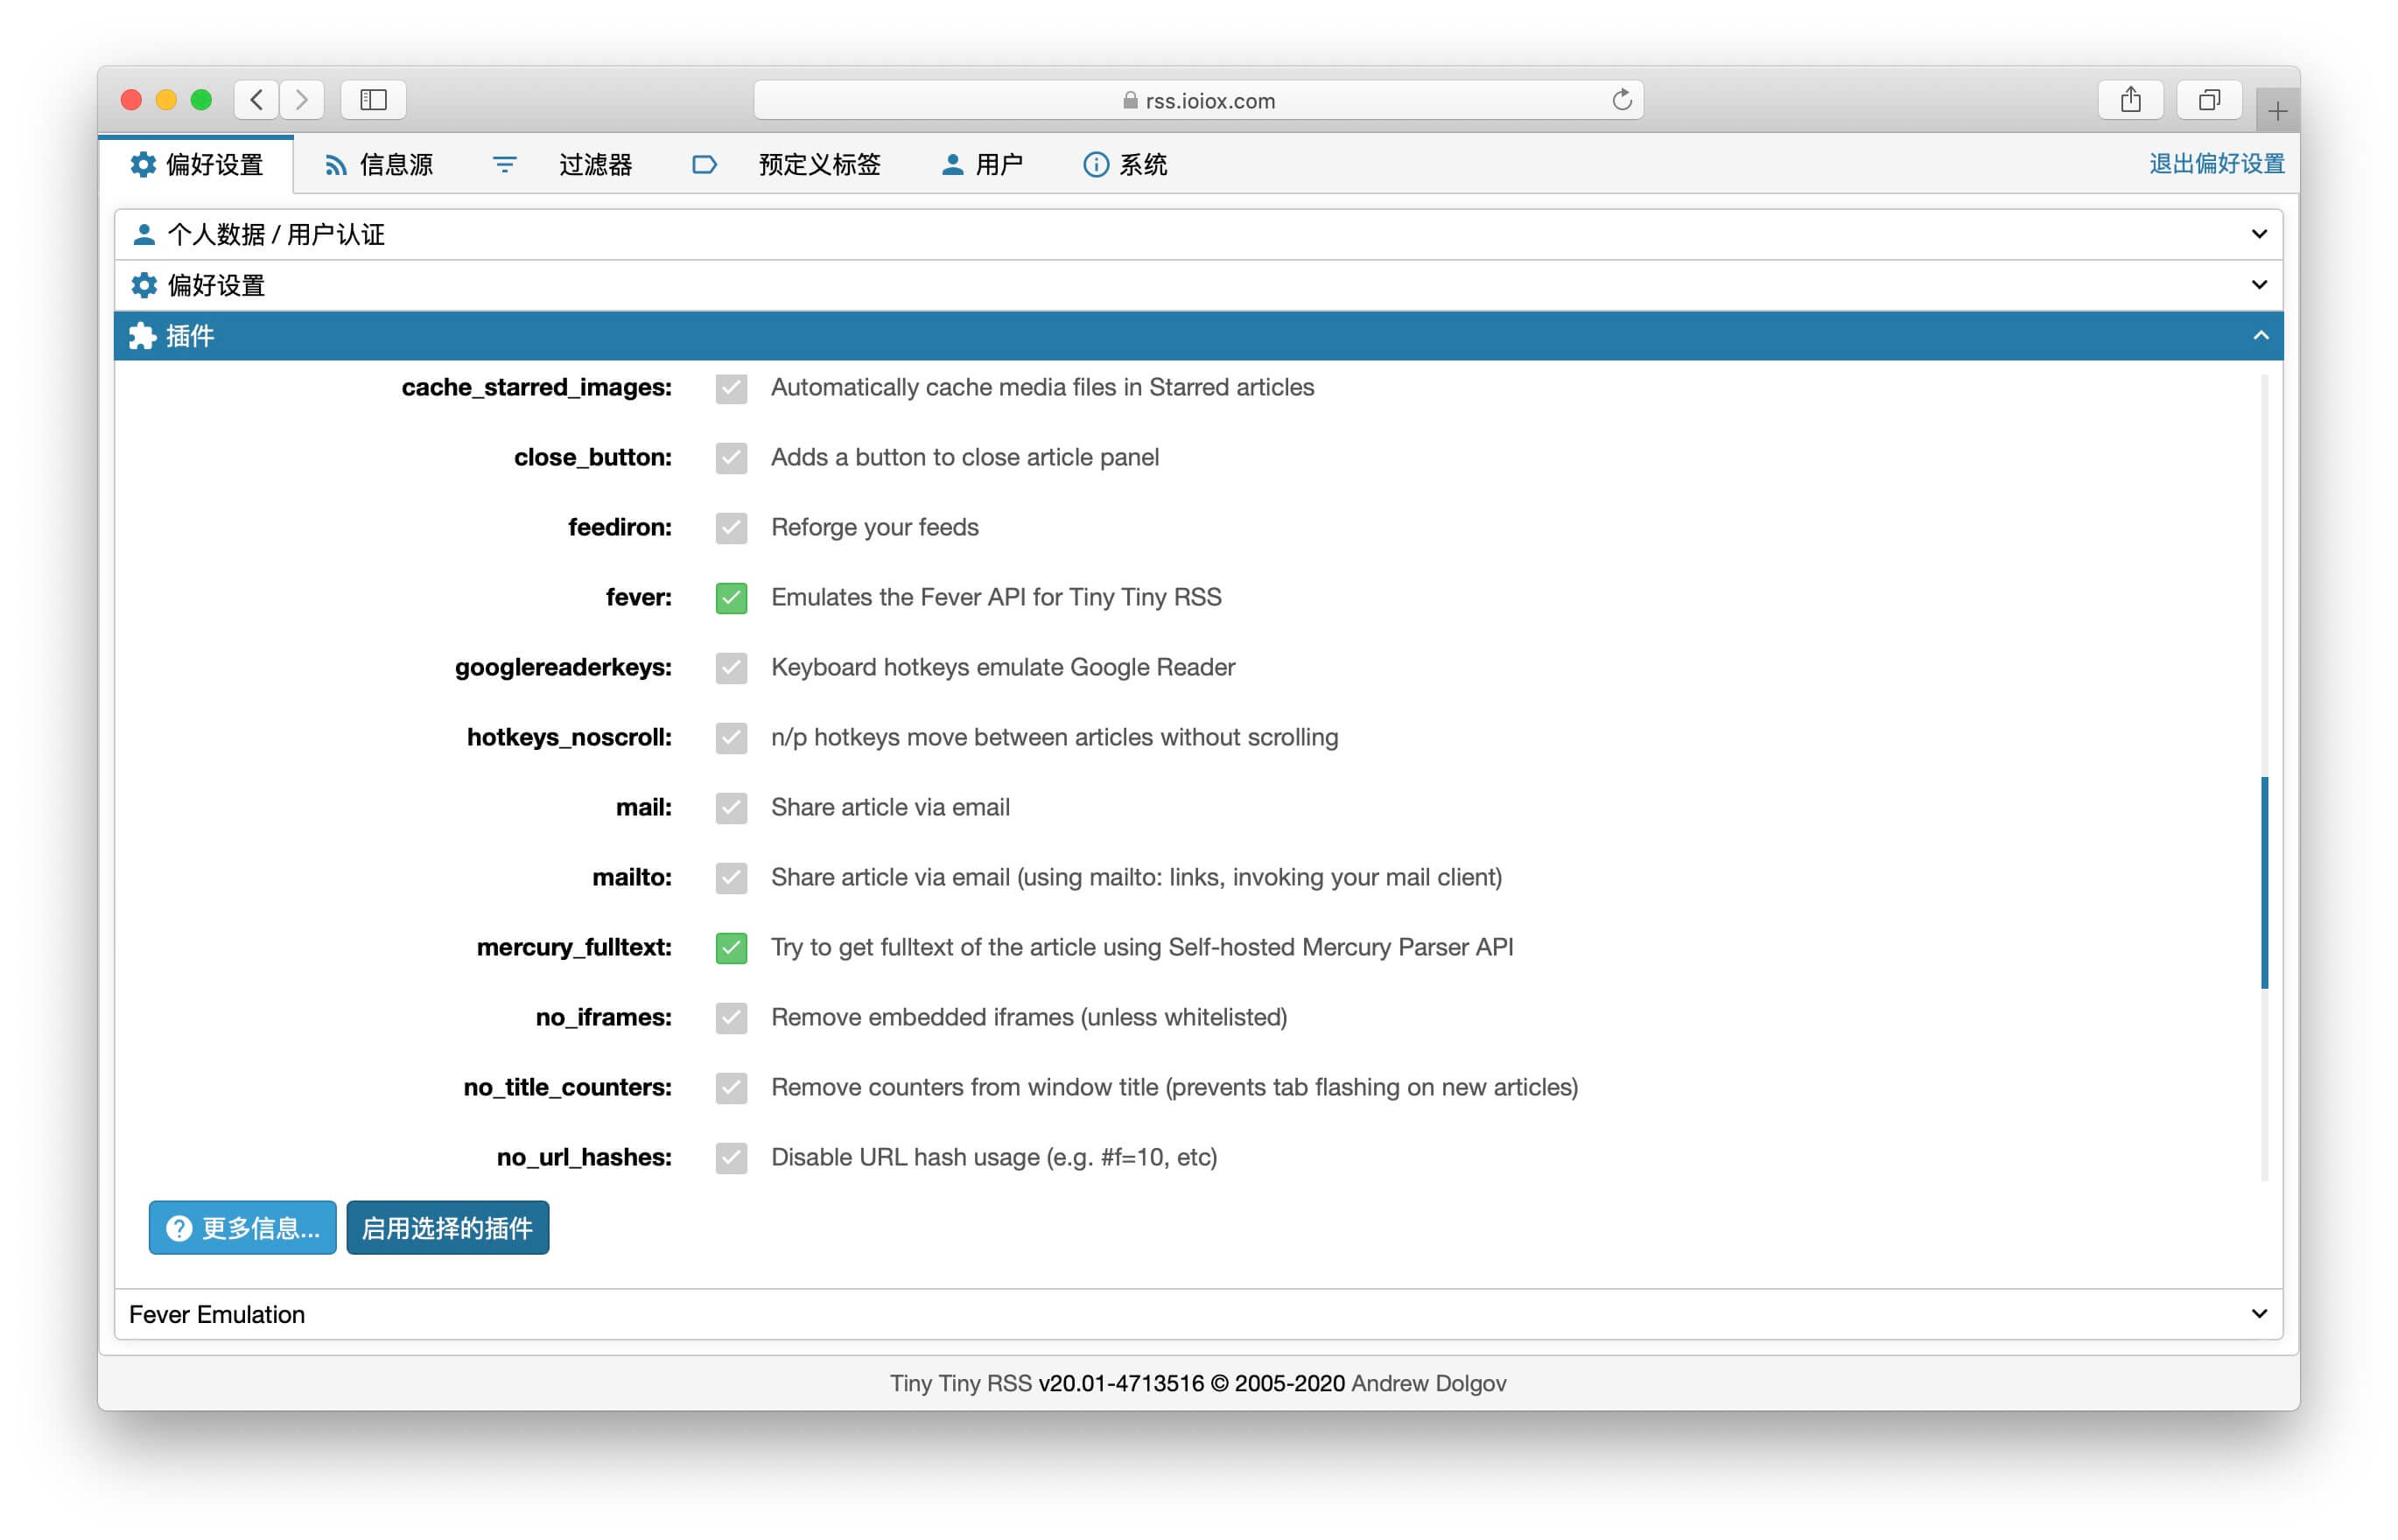
Task: Click 'Reforge your feeds' description text
Action: 875,527
